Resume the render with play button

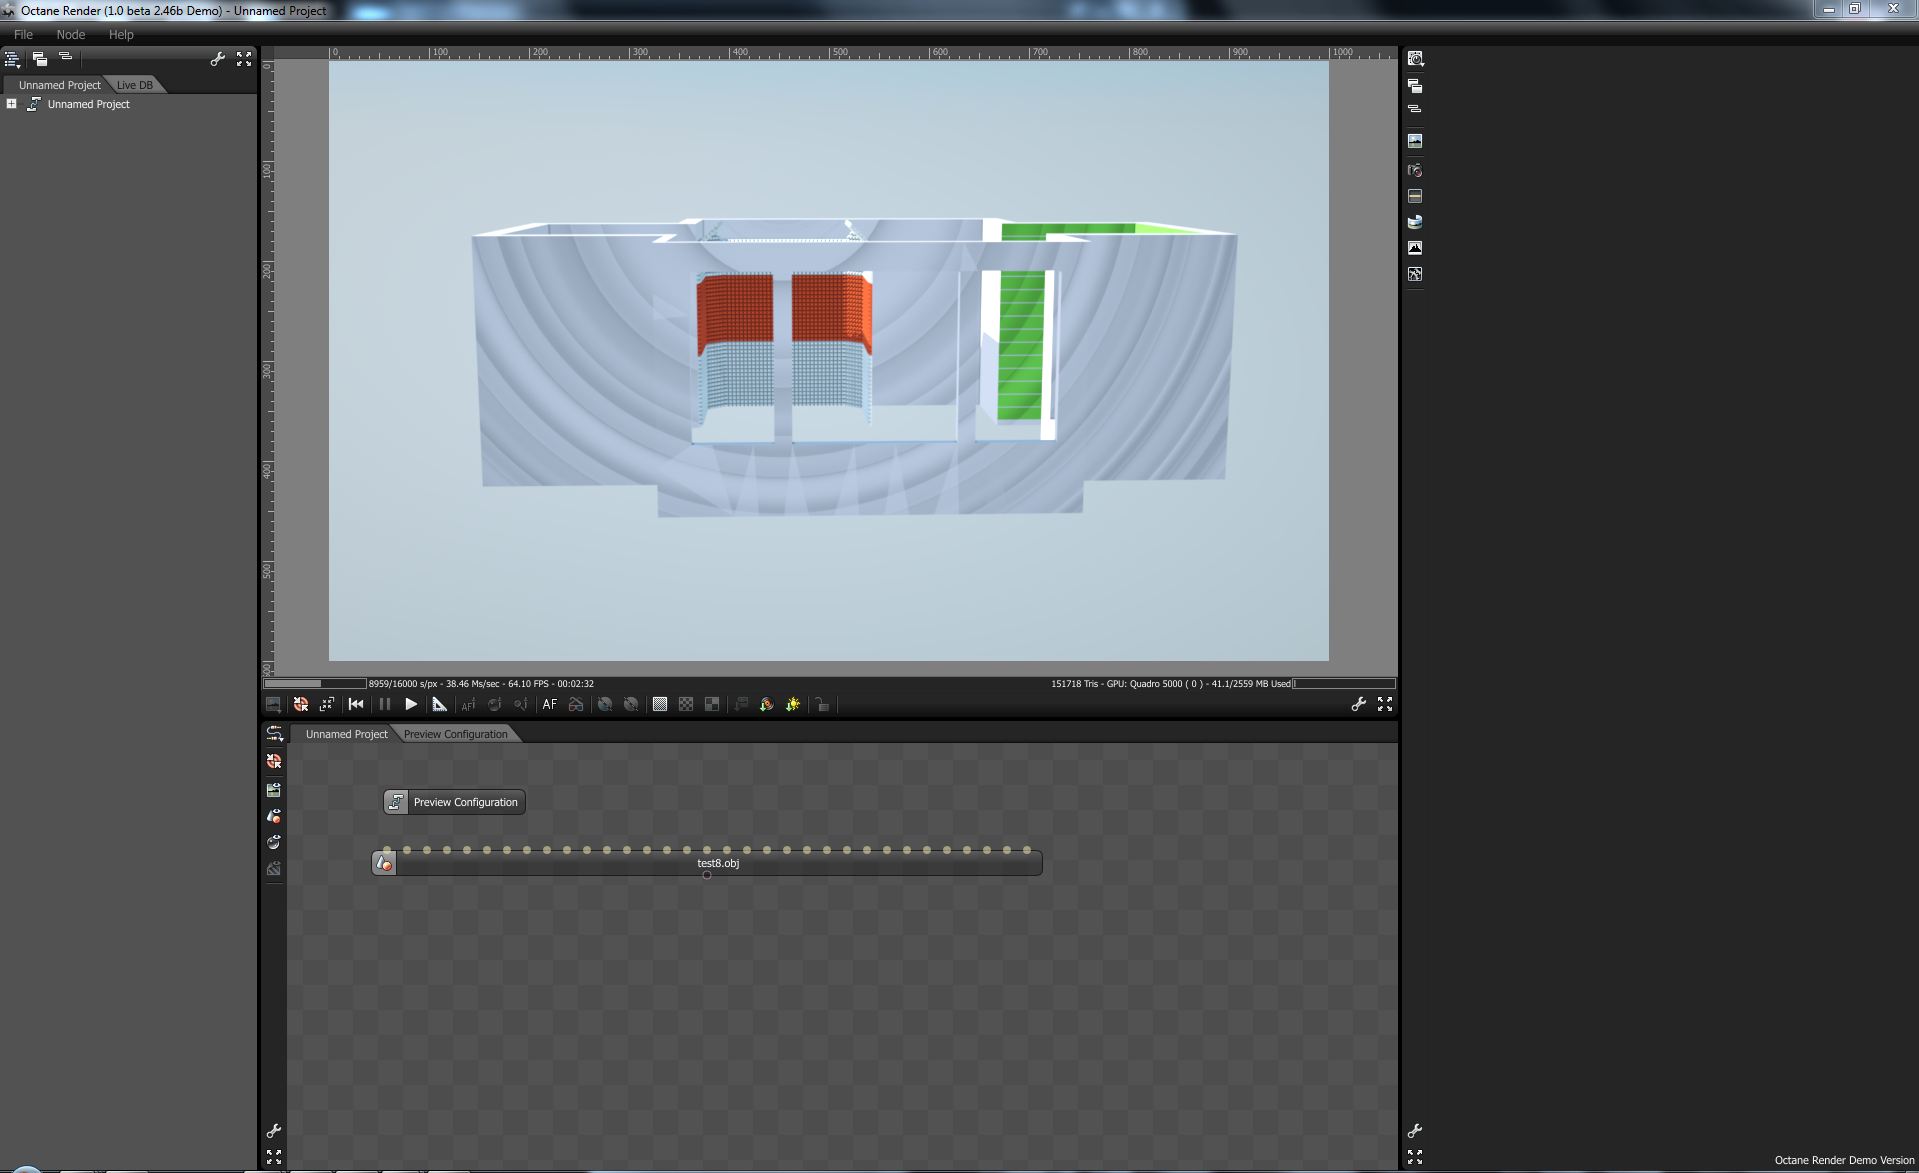[x=411, y=705]
